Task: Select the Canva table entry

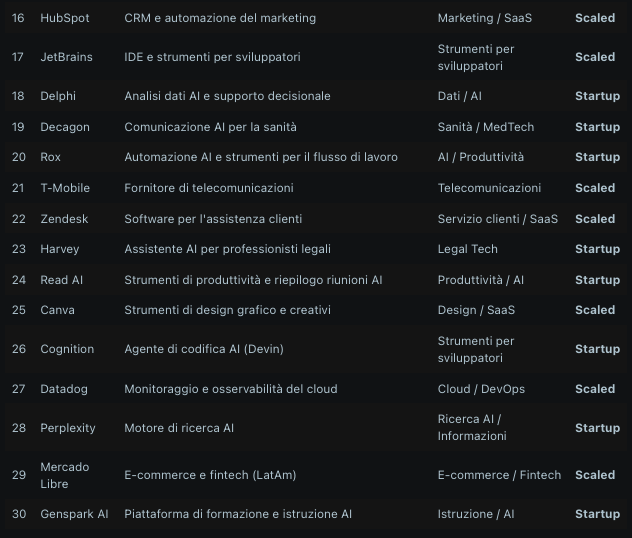Action: click(57, 310)
